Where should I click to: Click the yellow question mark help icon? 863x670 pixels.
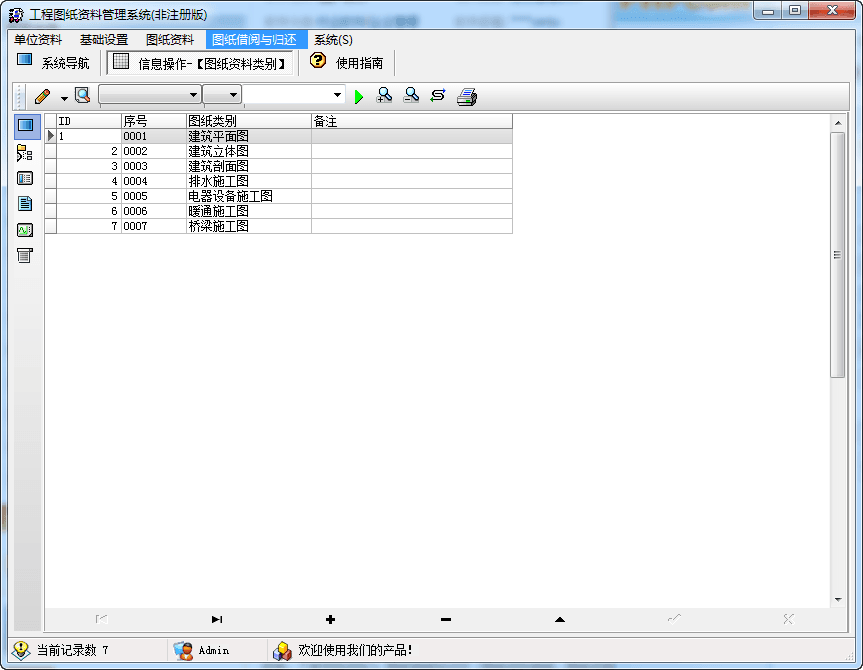[x=318, y=60]
